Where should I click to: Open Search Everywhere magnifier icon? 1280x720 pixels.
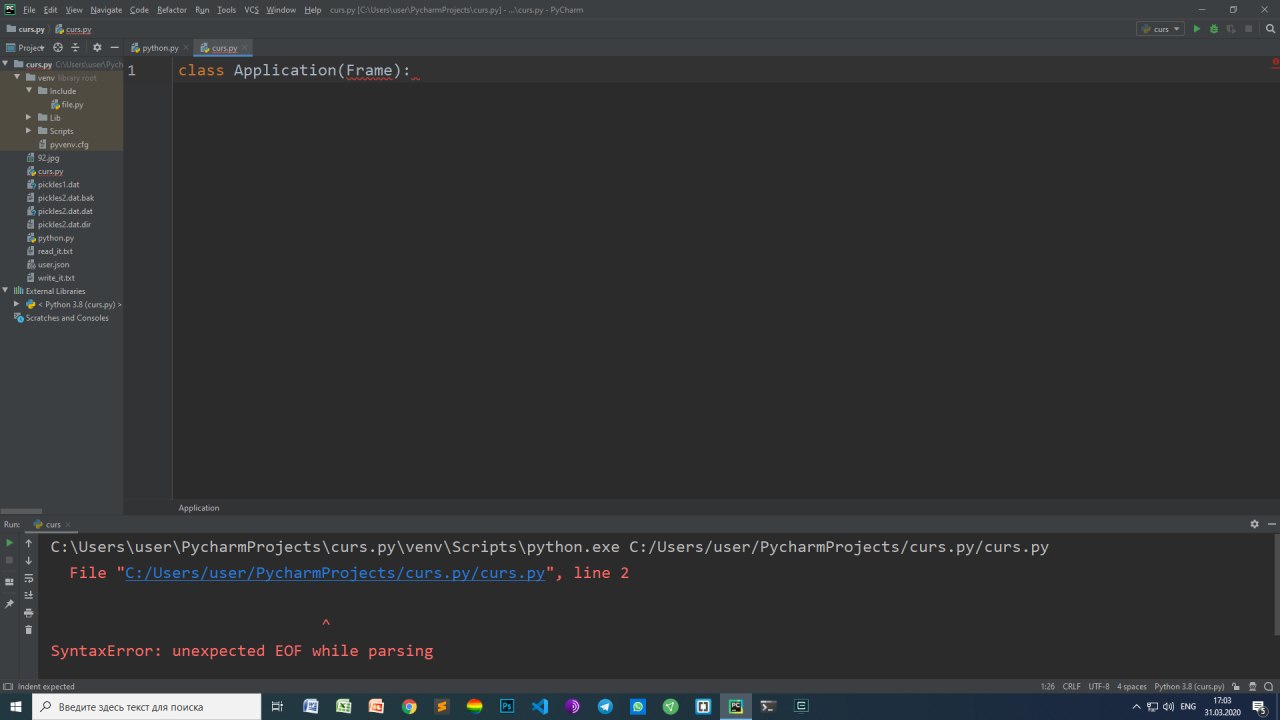pyautogui.click(x=1268, y=29)
